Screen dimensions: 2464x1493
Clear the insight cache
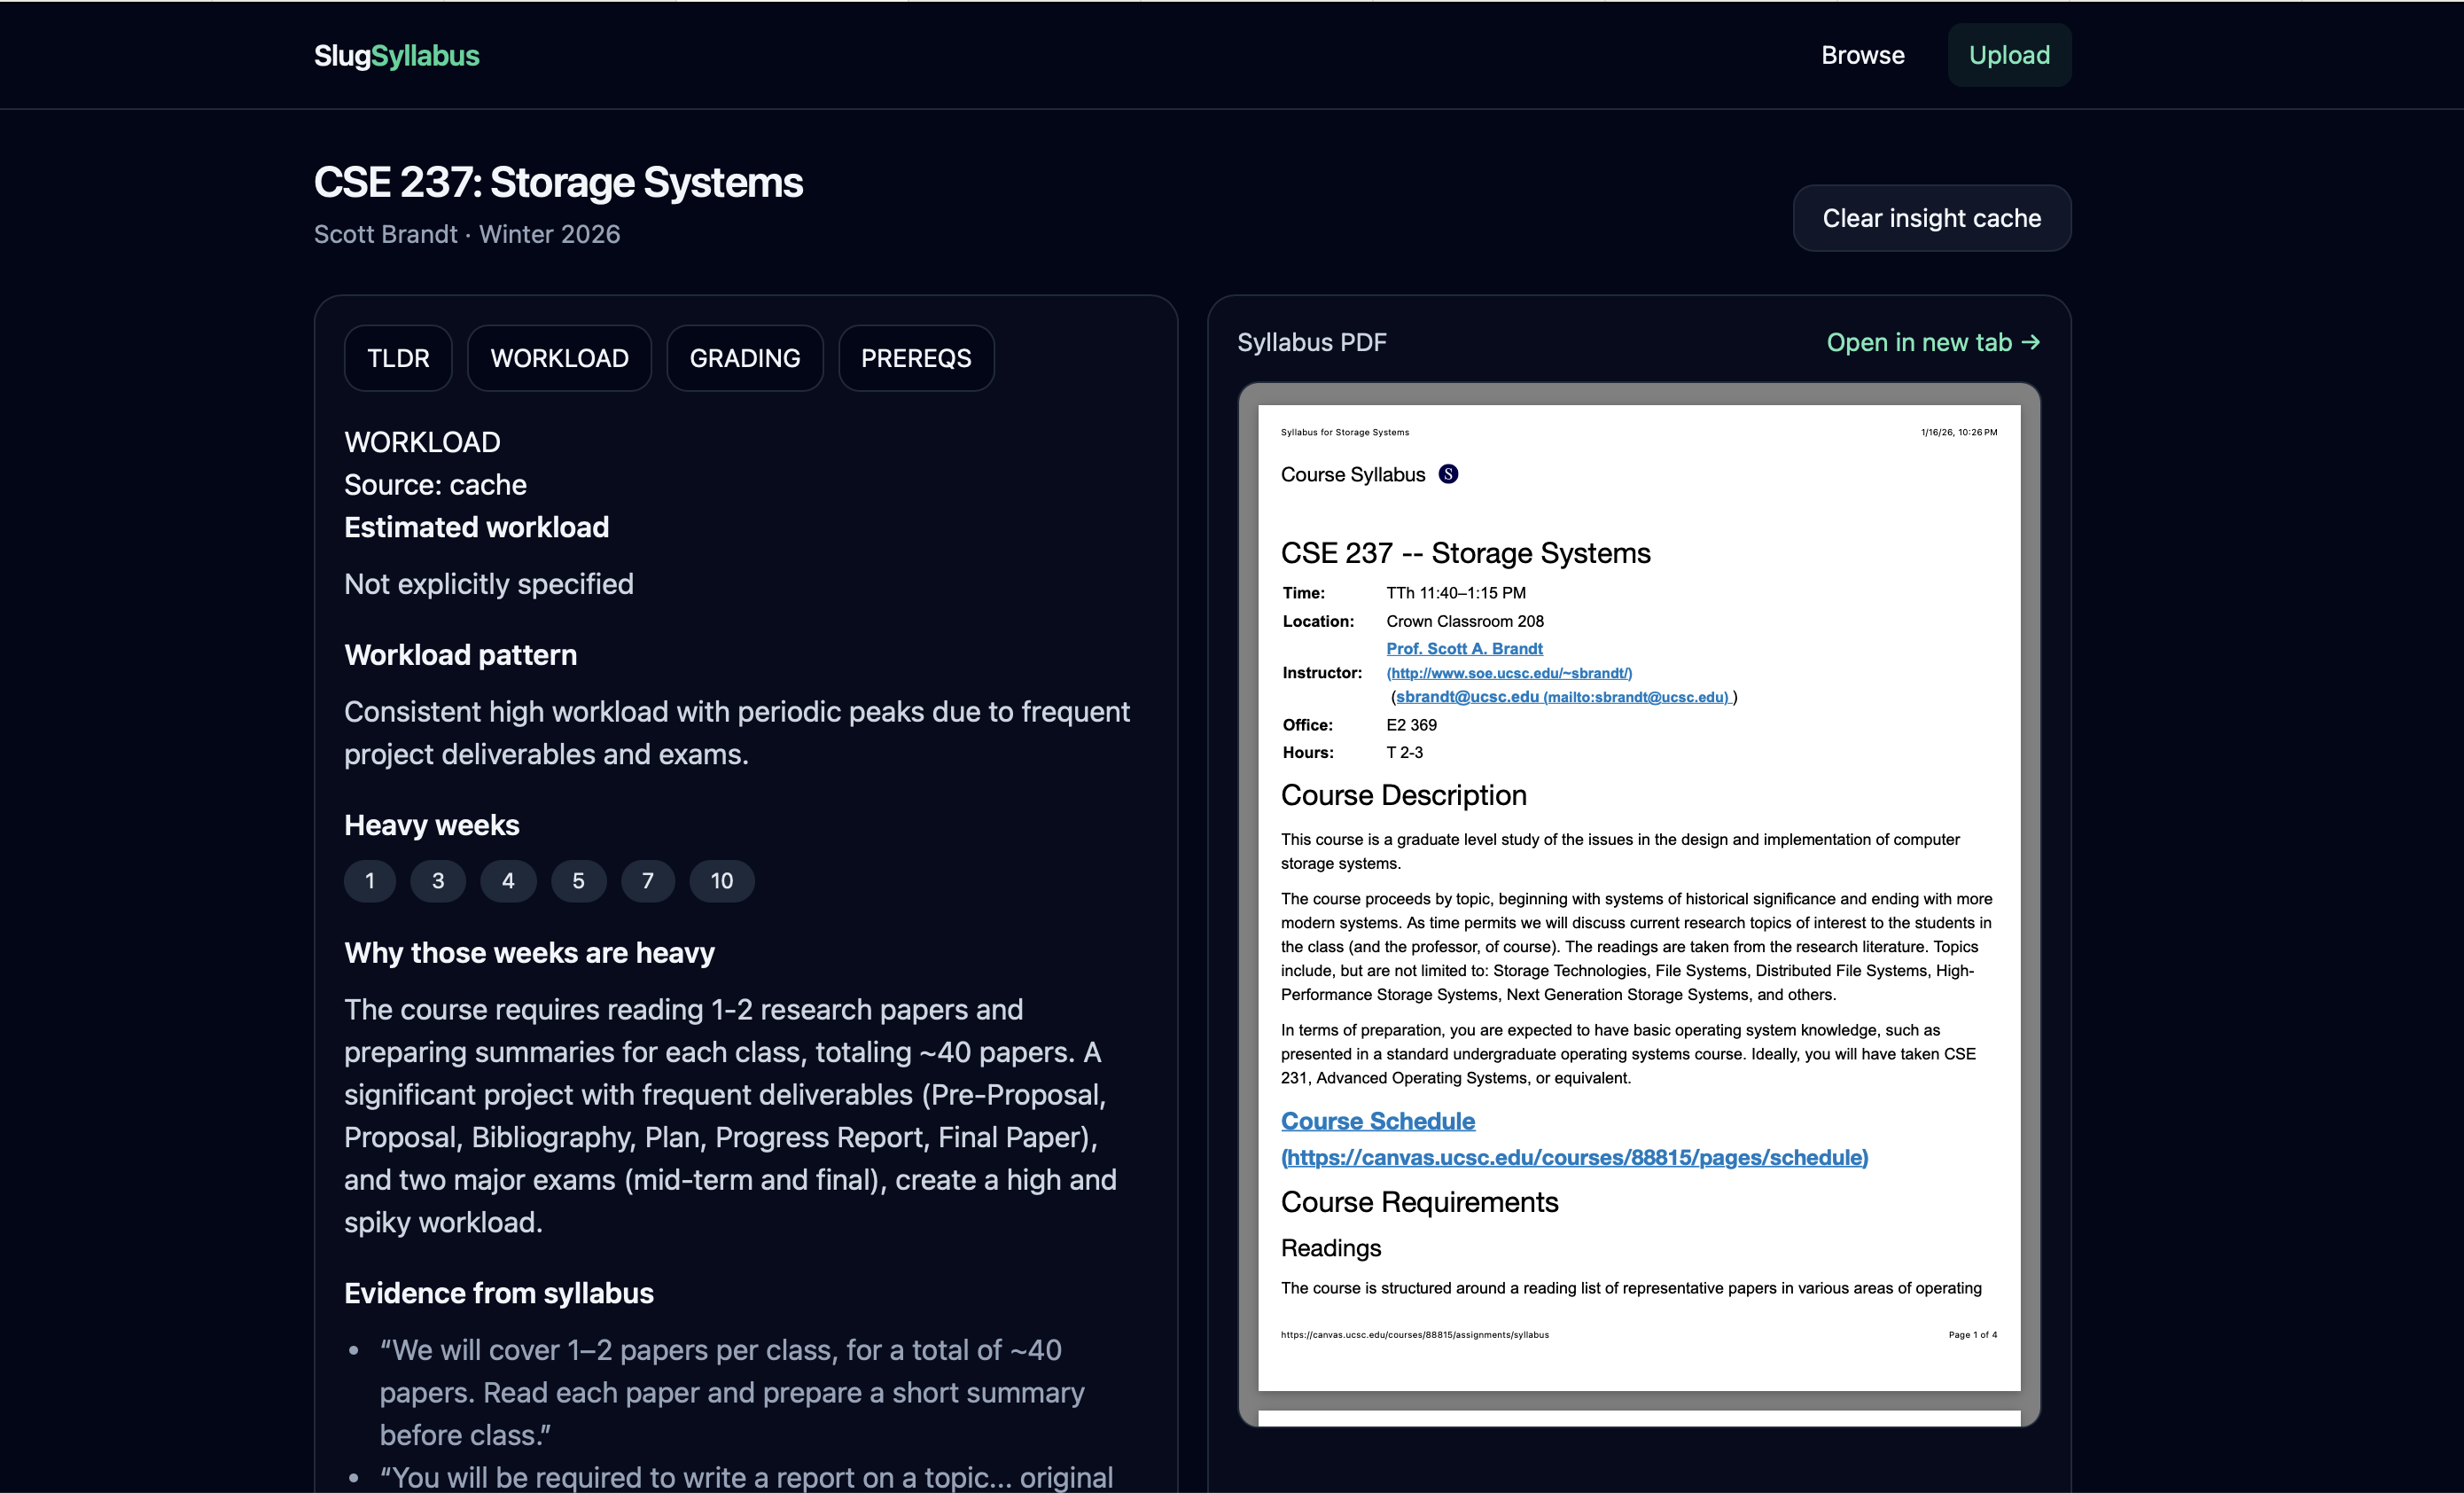[x=1930, y=218]
